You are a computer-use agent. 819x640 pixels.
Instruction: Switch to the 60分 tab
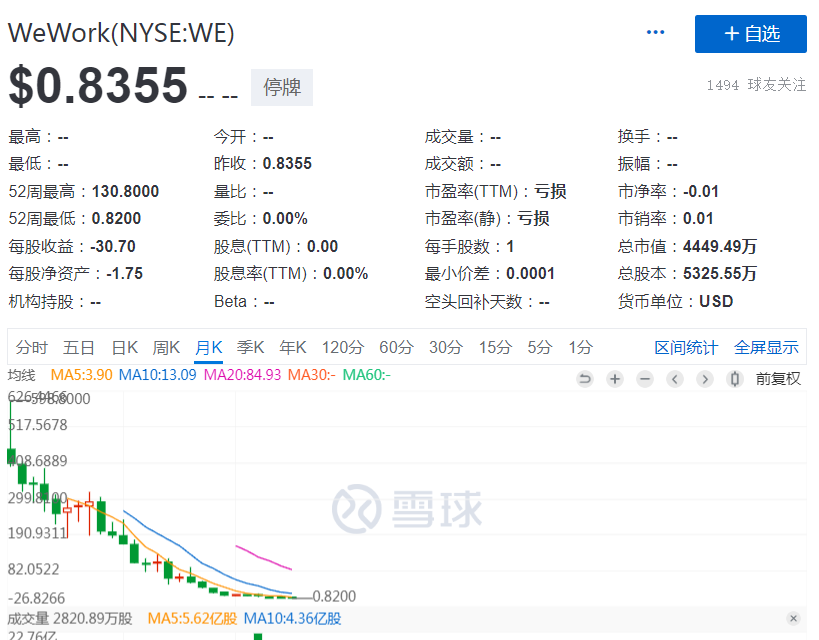point(396,347)
